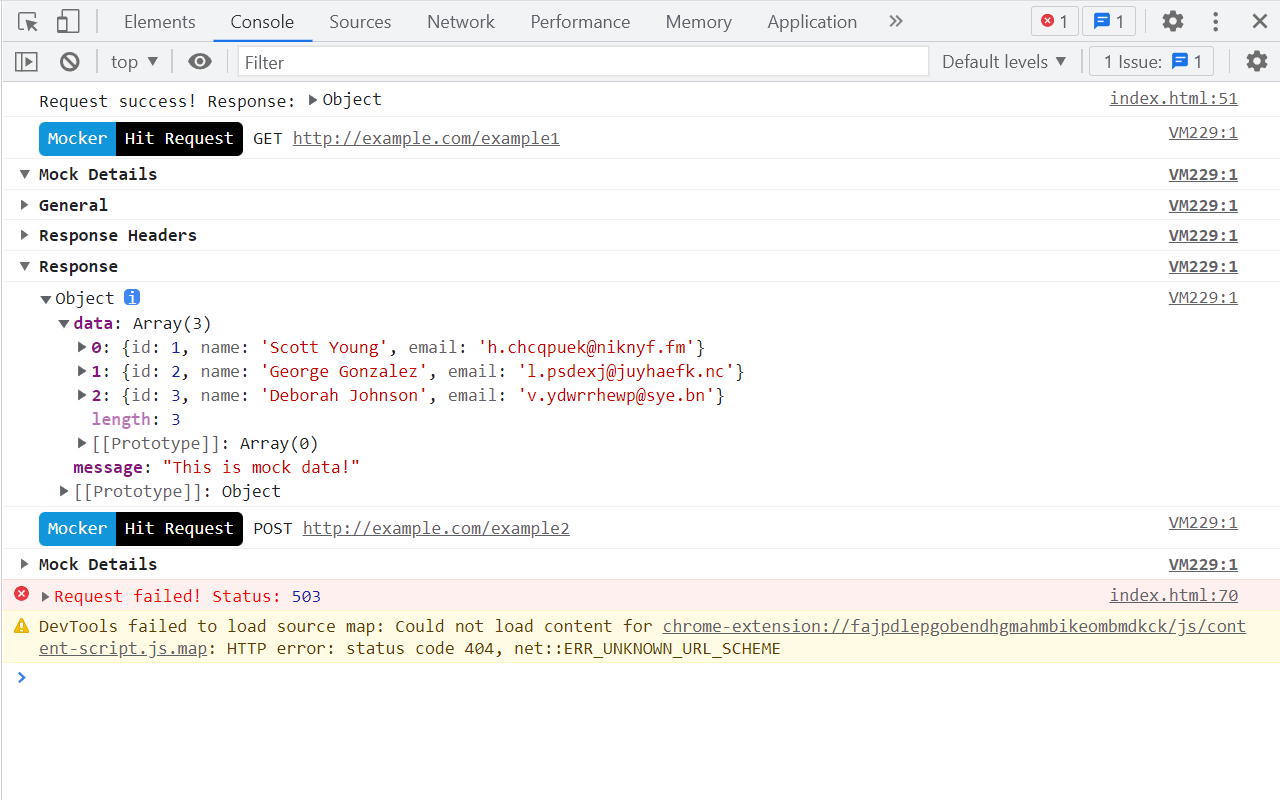
Task: Create live expression with the eye icon
Action: click(x=200, y=61)
